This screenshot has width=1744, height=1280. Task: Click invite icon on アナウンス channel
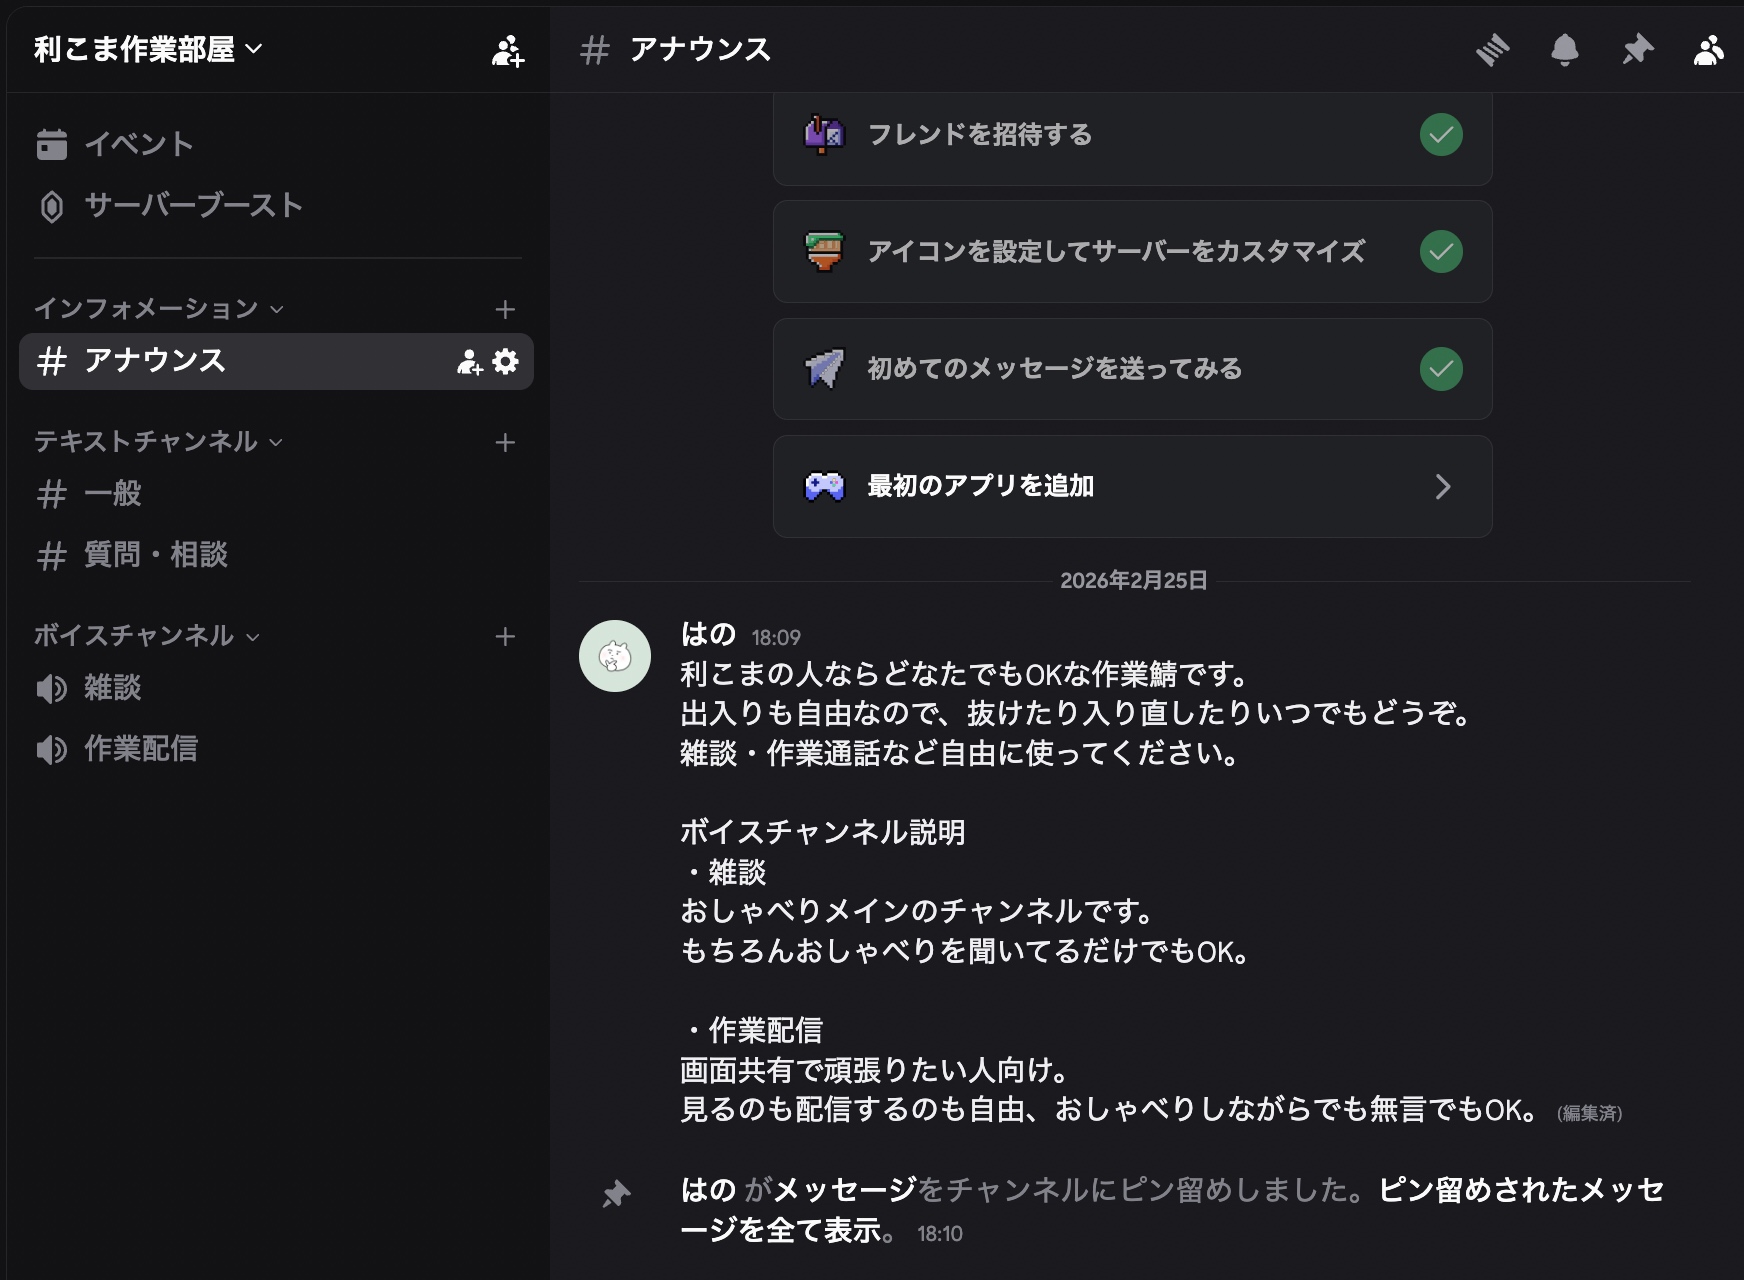tap(469, 362)
